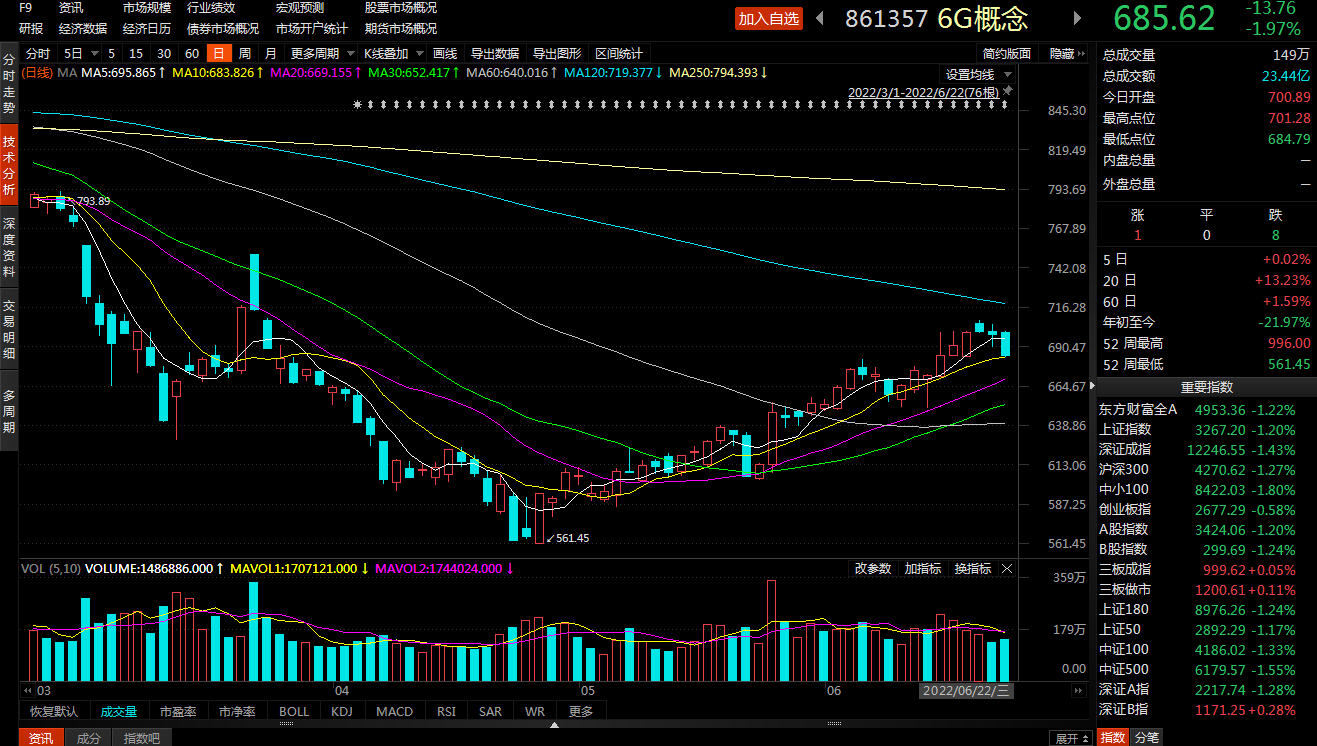Switch chart to daily (日) period
This screenshot has width=1317, height=746.
[216, 53]
